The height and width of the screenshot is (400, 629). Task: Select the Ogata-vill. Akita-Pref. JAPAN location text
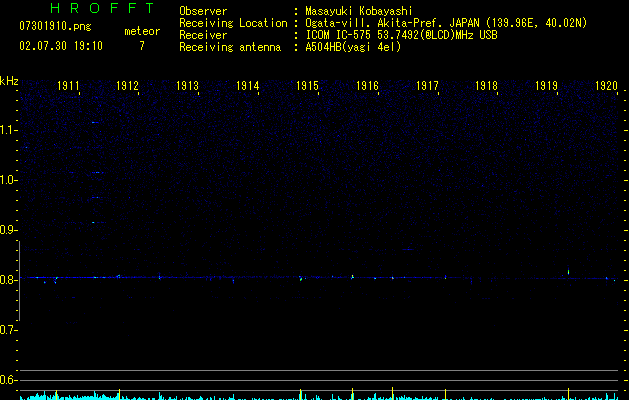(446, 23)
